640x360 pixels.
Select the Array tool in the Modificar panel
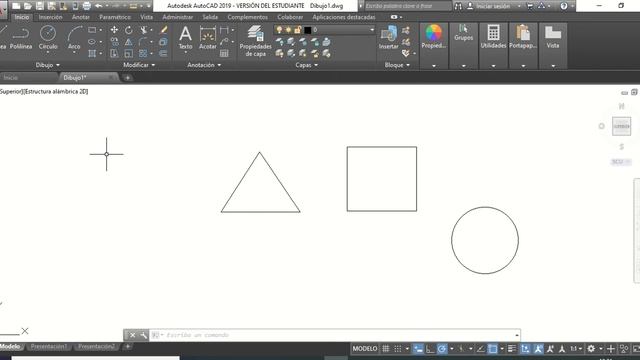tap(143, 53)
